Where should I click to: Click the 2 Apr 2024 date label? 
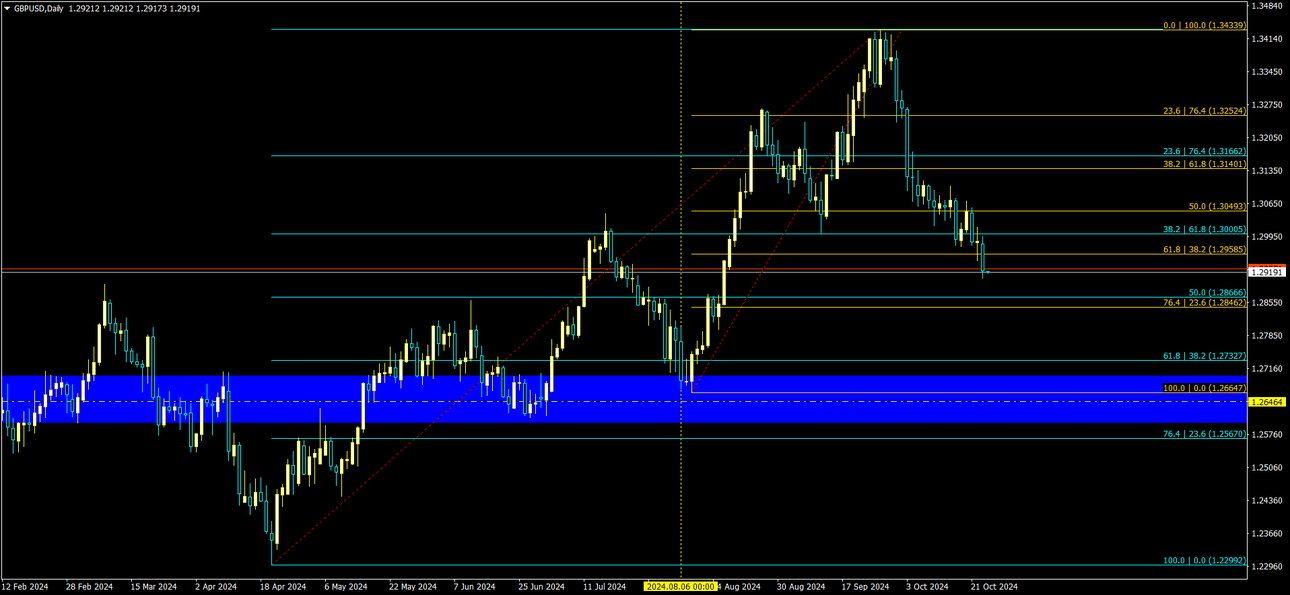tap(216, 586)
